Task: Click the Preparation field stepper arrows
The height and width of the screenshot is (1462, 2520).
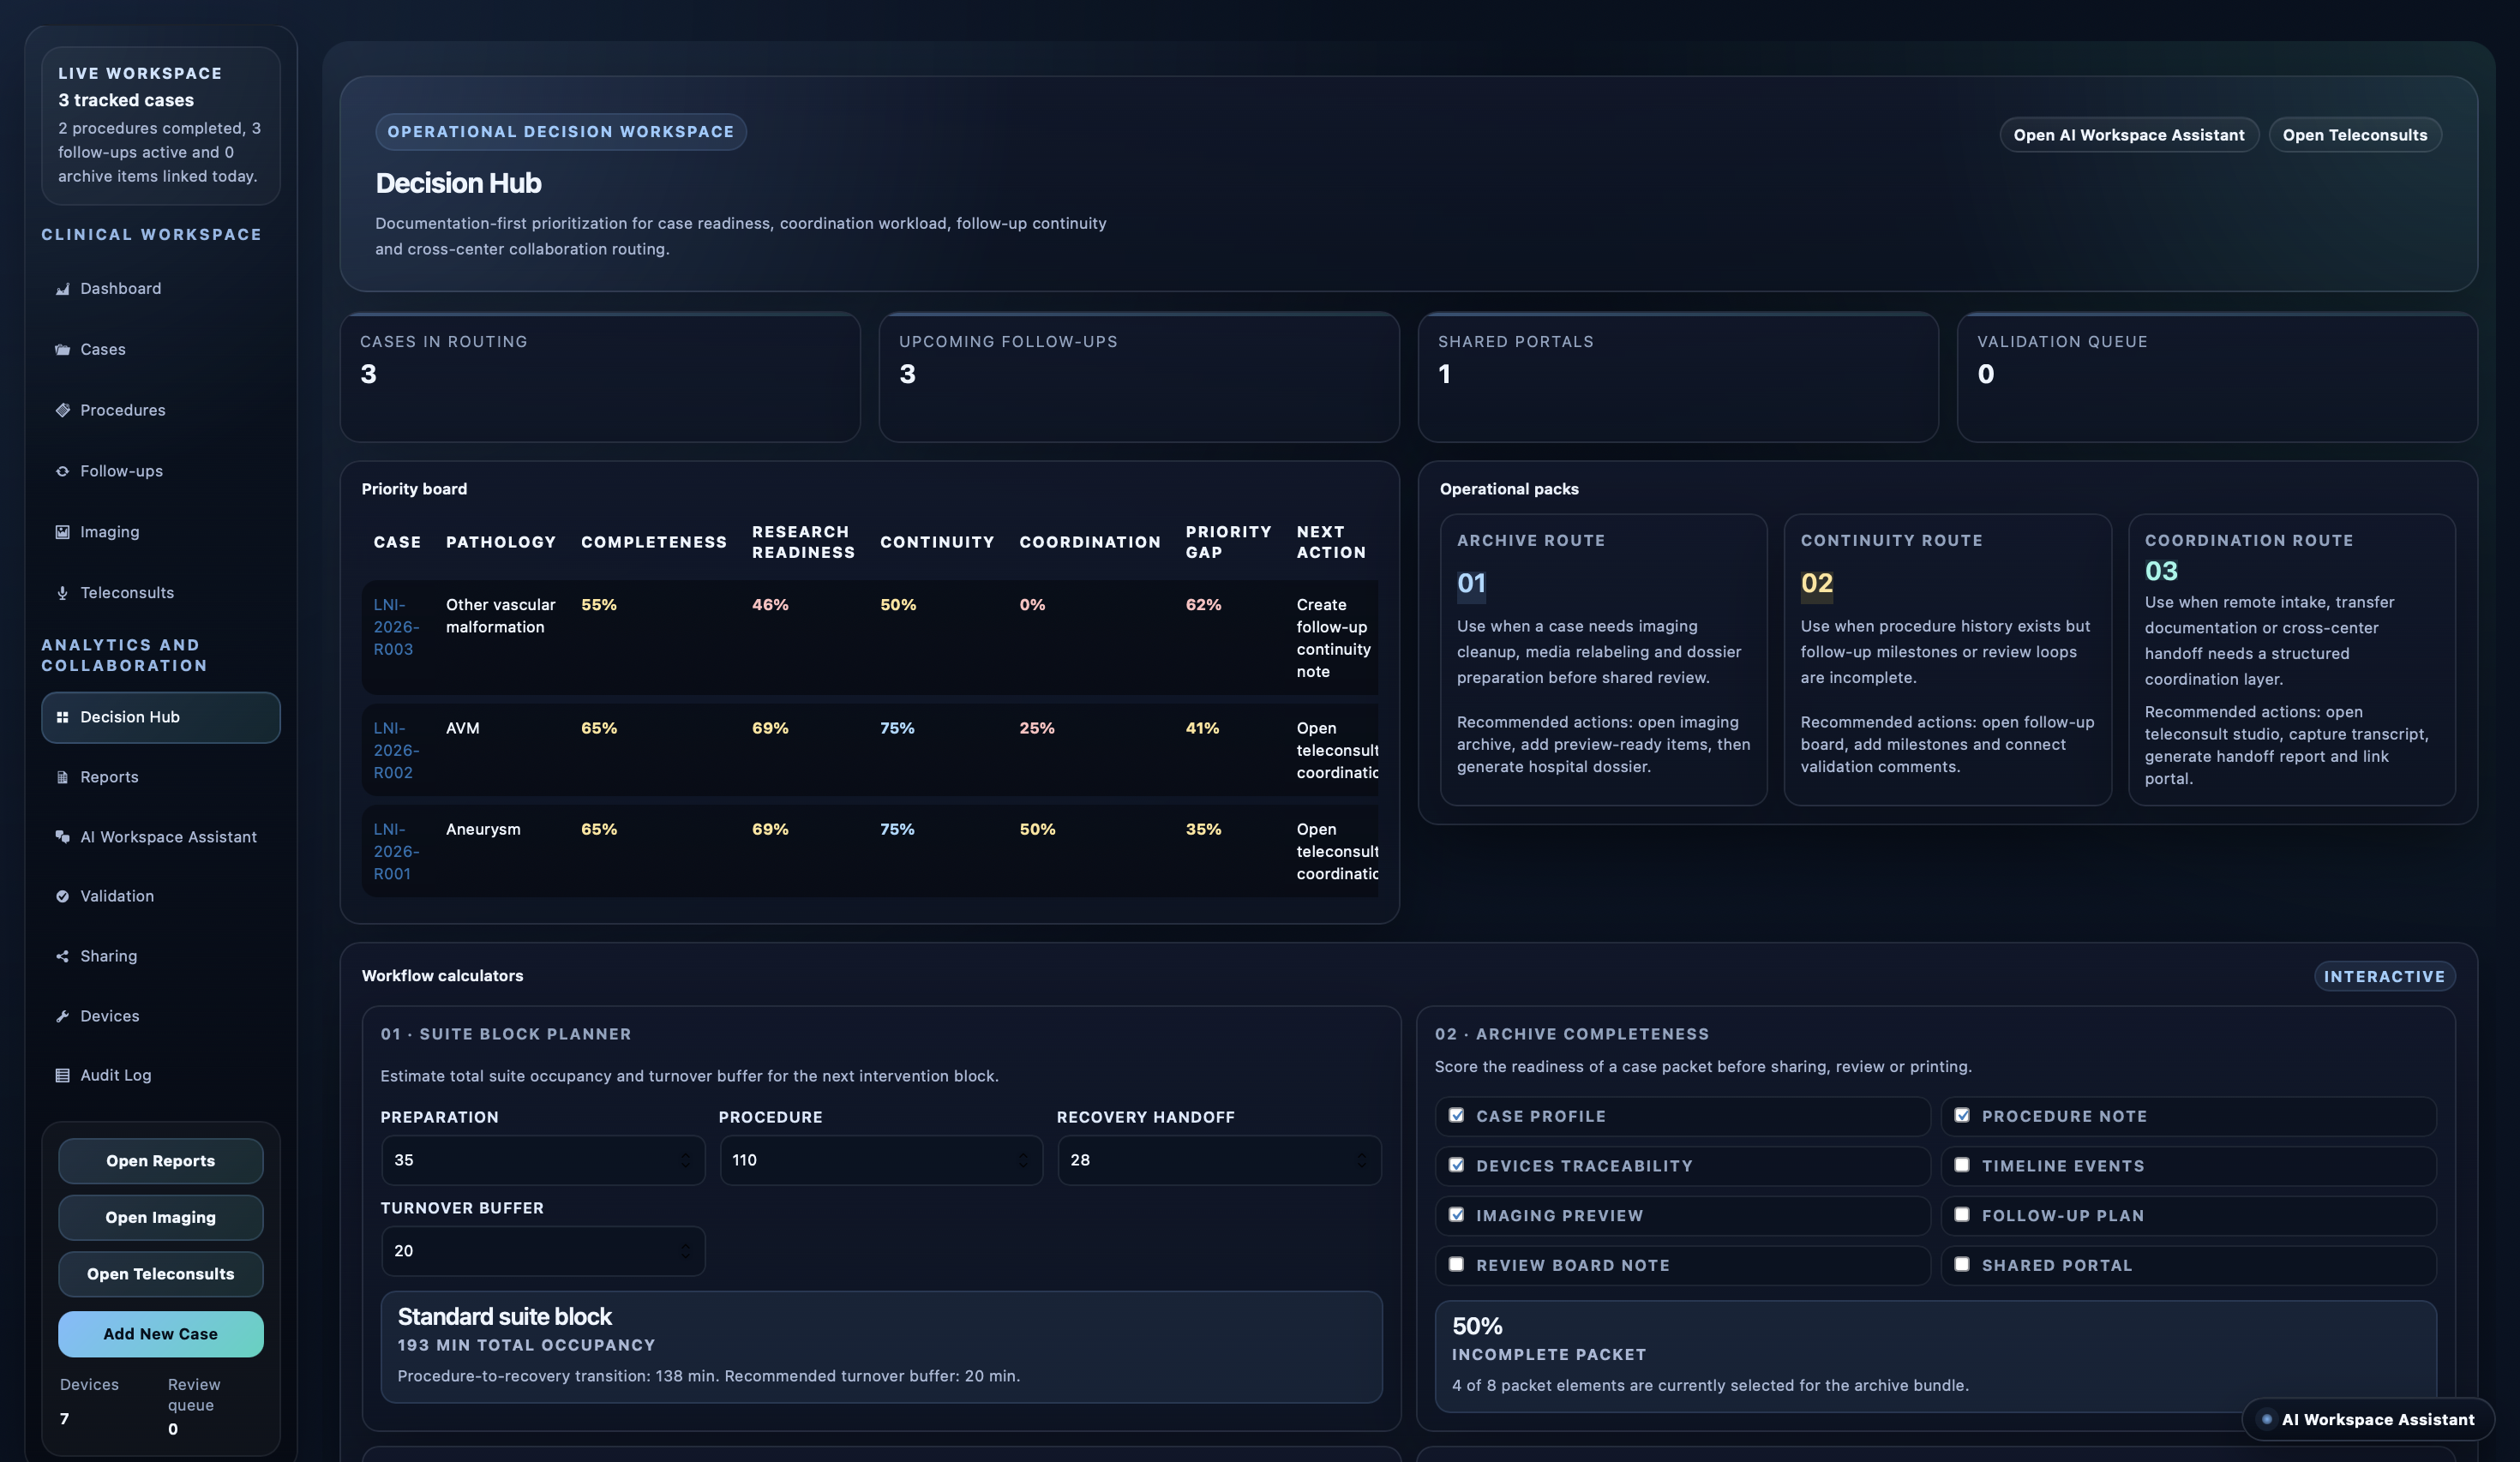Action: 685,1160
